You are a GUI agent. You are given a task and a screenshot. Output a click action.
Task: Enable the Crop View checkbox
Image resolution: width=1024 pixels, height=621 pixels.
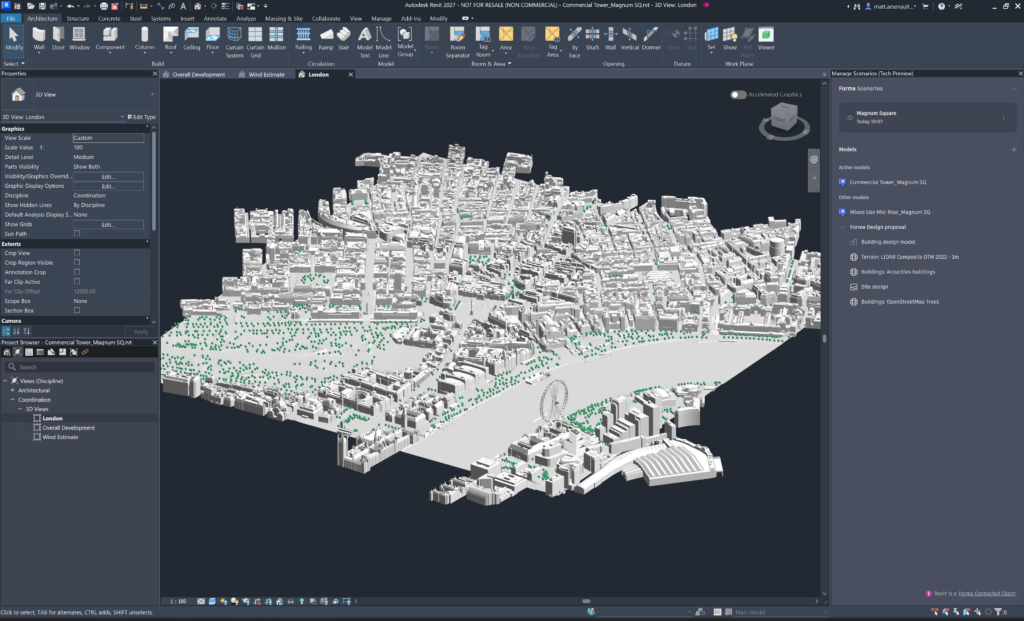pyautogui.click(x=77, y=253)
